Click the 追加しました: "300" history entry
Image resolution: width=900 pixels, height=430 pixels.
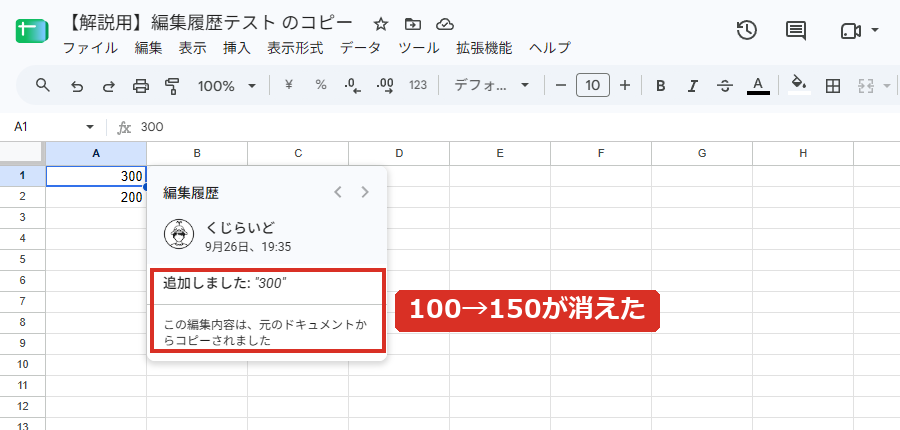[225, 283]
